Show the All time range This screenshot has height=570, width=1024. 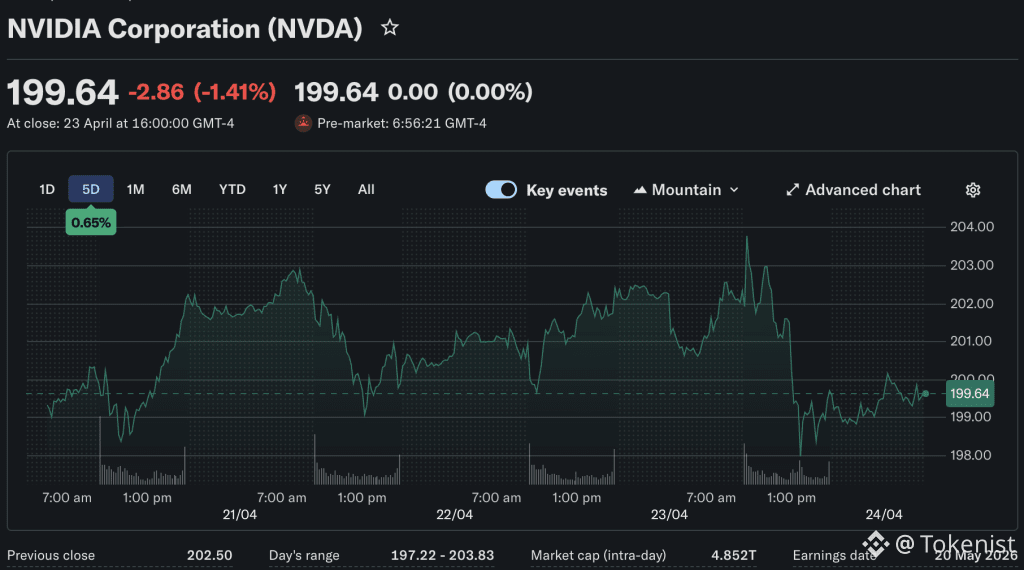[x=366, y=189]
